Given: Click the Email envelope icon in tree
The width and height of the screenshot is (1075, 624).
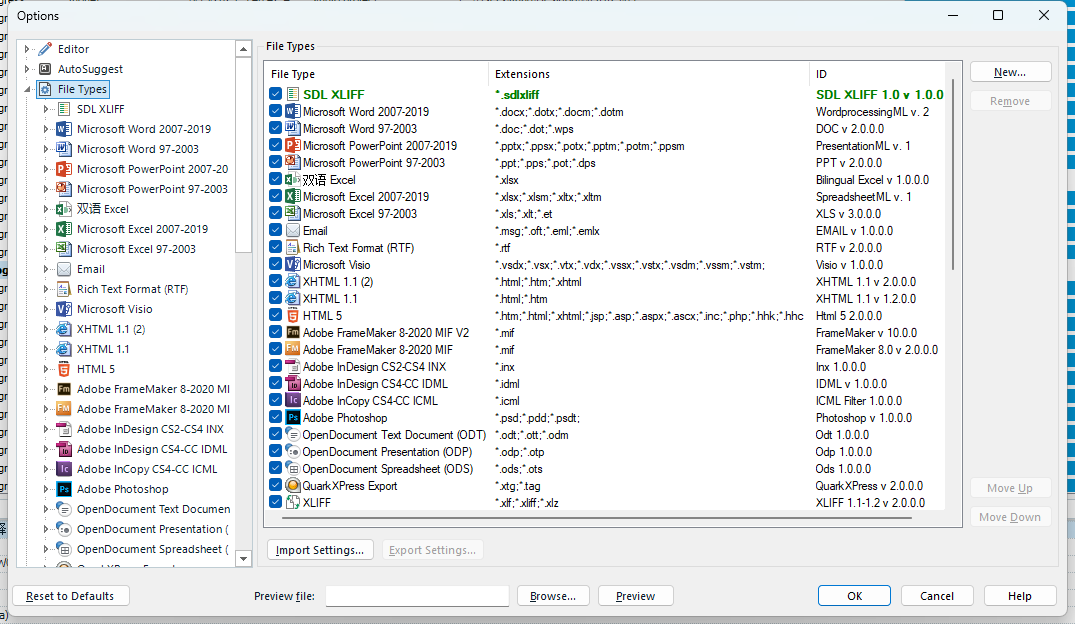Looking at the screenshot, I should tap(64, 269).
